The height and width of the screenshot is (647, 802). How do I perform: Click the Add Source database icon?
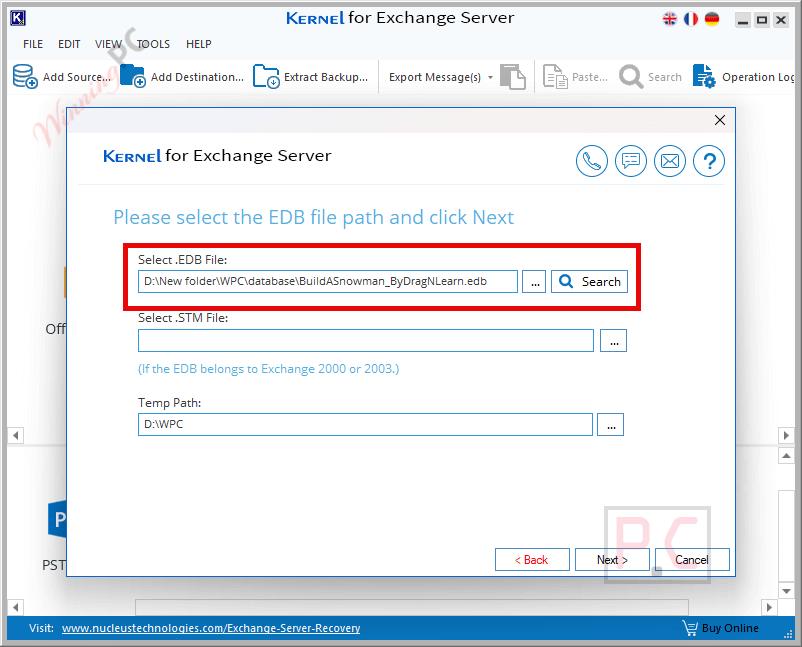25,76
